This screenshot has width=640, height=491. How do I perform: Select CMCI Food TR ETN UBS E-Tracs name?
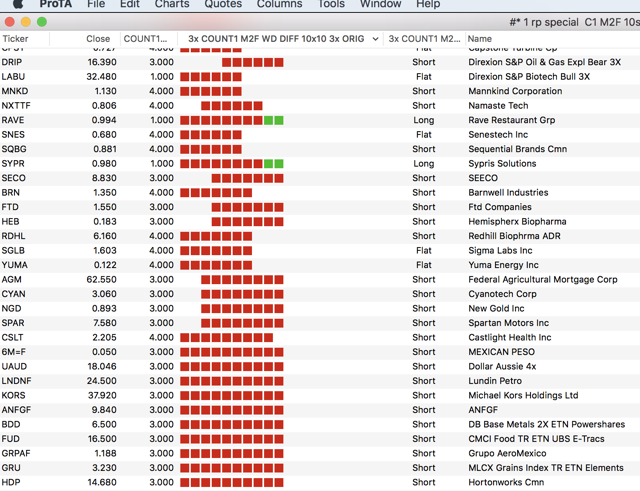coord(536,439)
